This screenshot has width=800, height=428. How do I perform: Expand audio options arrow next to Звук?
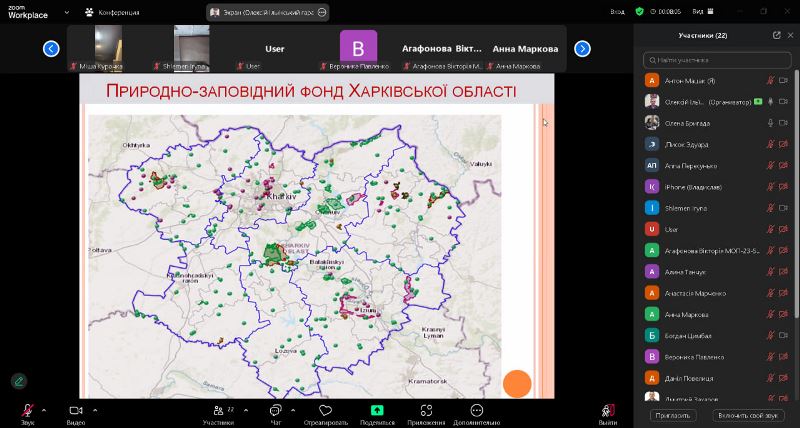click(44, 410)
